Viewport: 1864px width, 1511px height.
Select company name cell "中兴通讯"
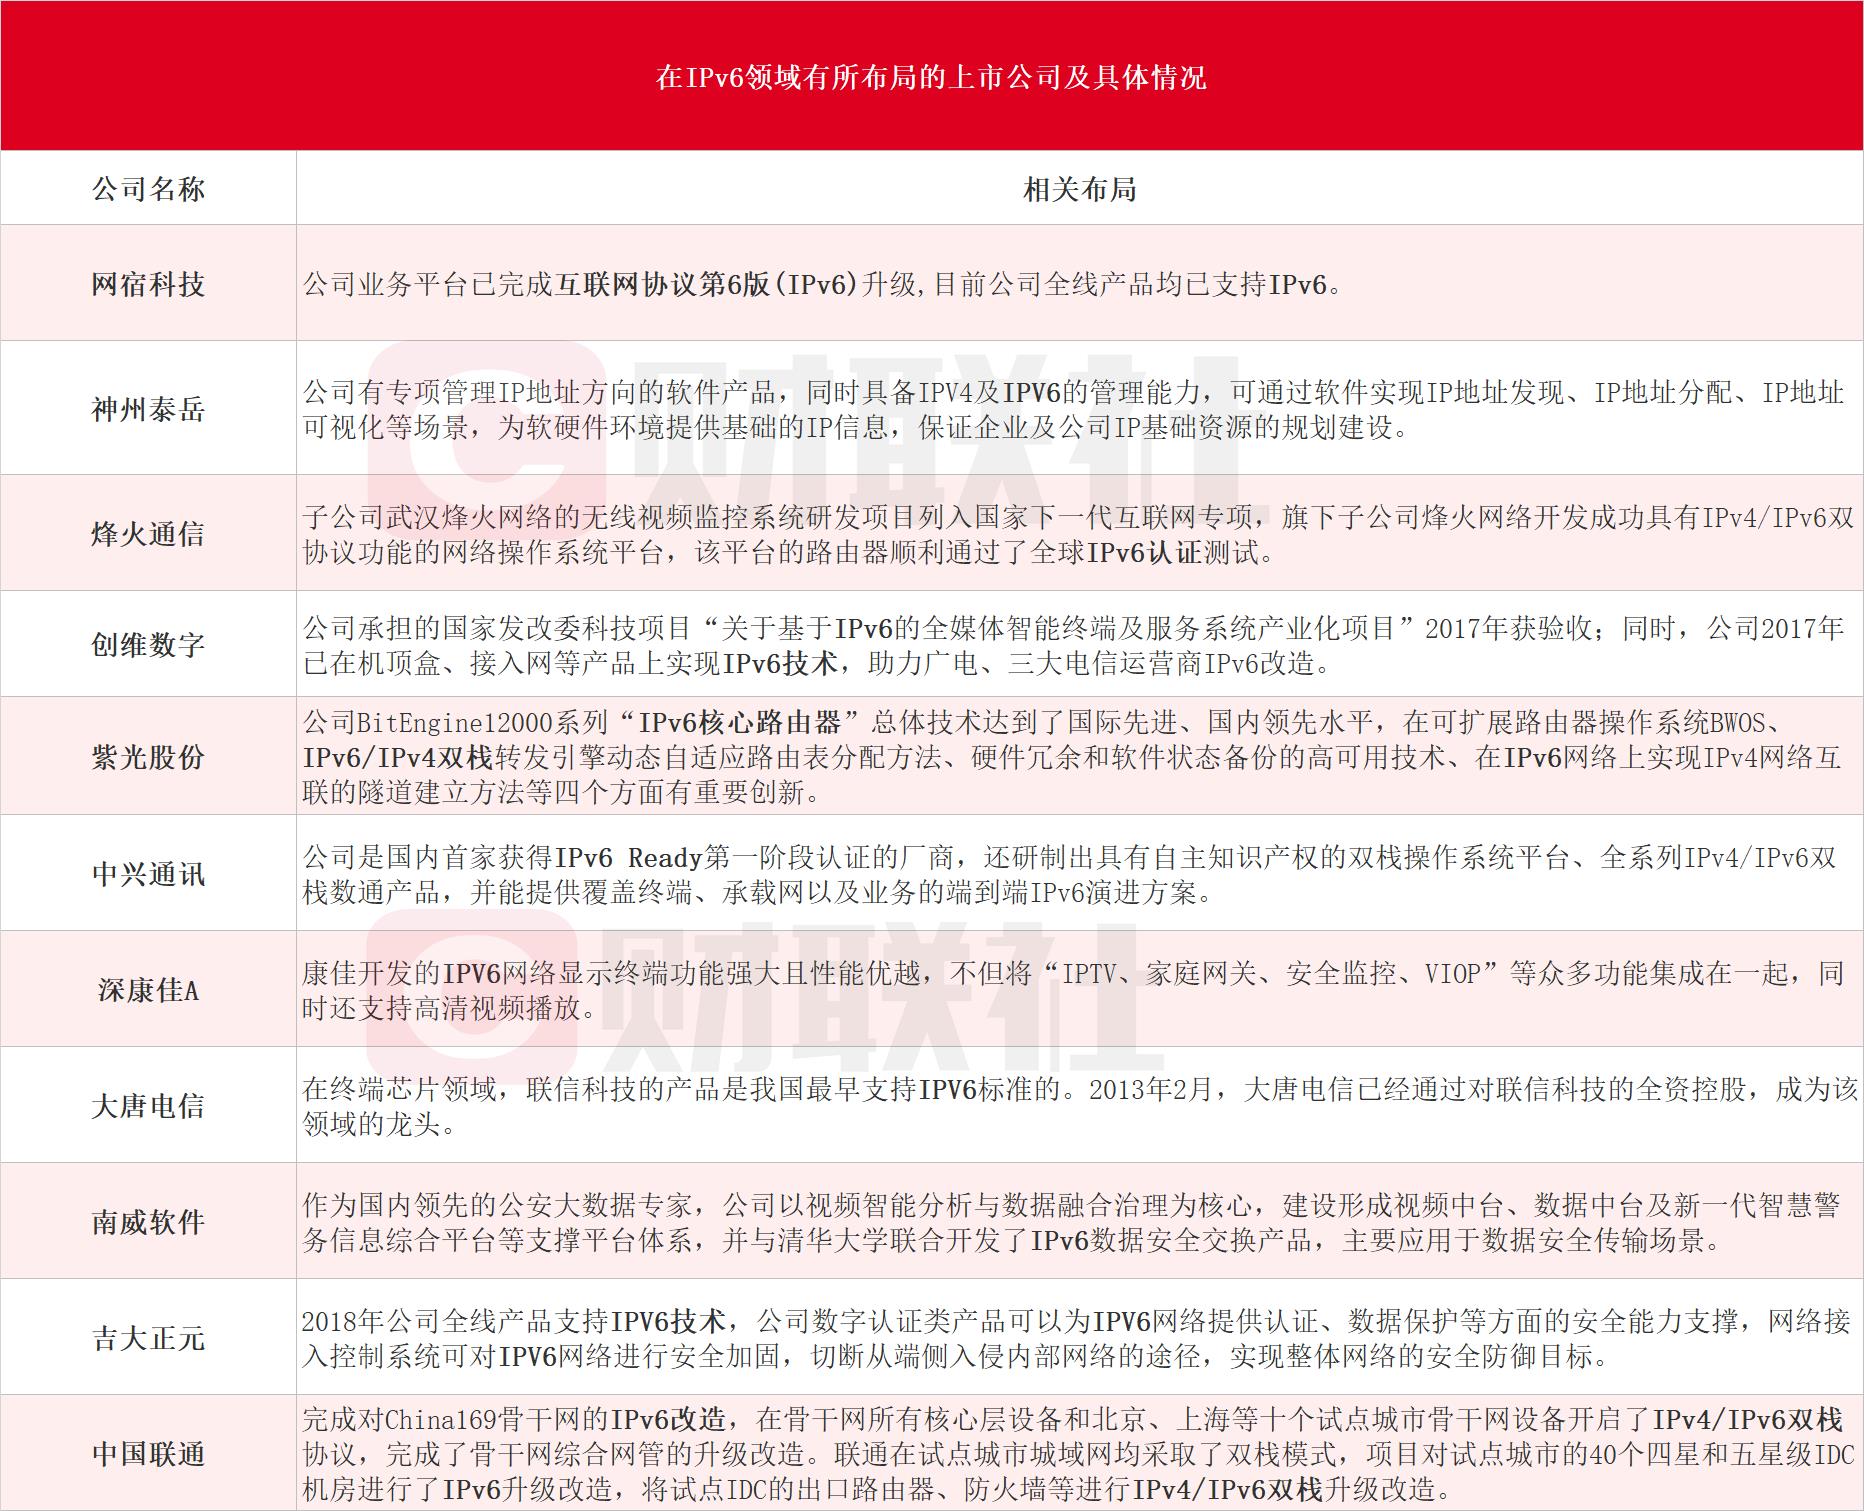(148, 874)
